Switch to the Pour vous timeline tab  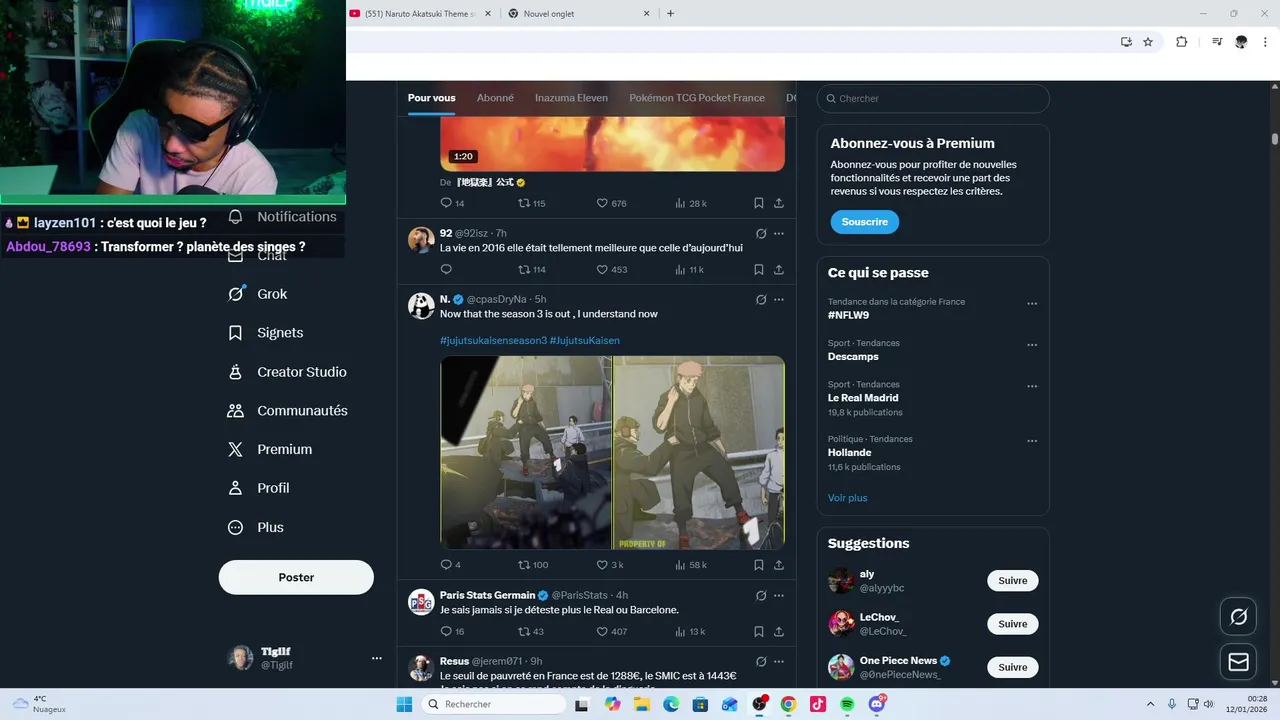(x=431, y=98)
